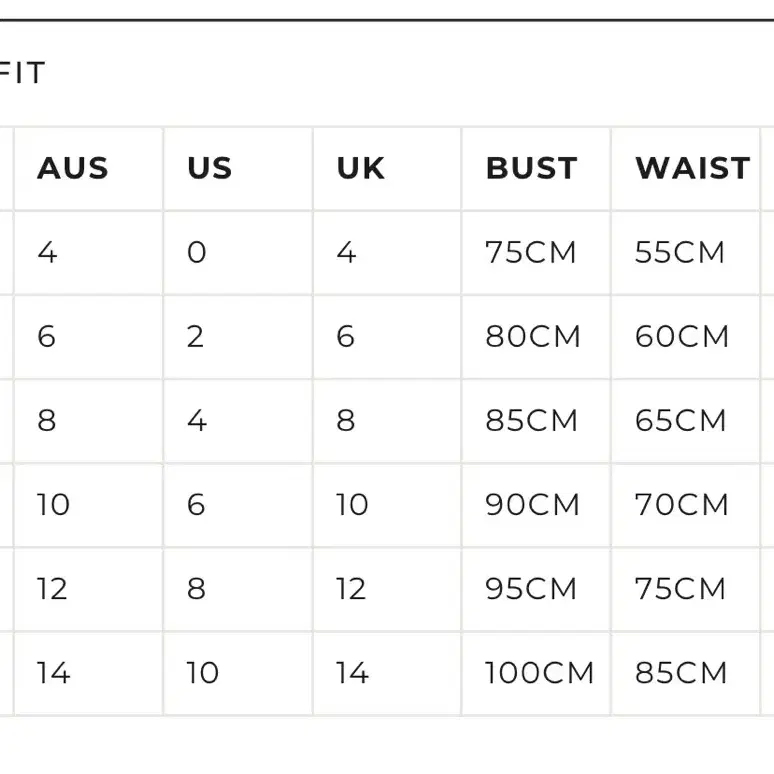This screenshot has height=774, width=774.
Task: Click the 65CM waist value
Action: (680, 421)
